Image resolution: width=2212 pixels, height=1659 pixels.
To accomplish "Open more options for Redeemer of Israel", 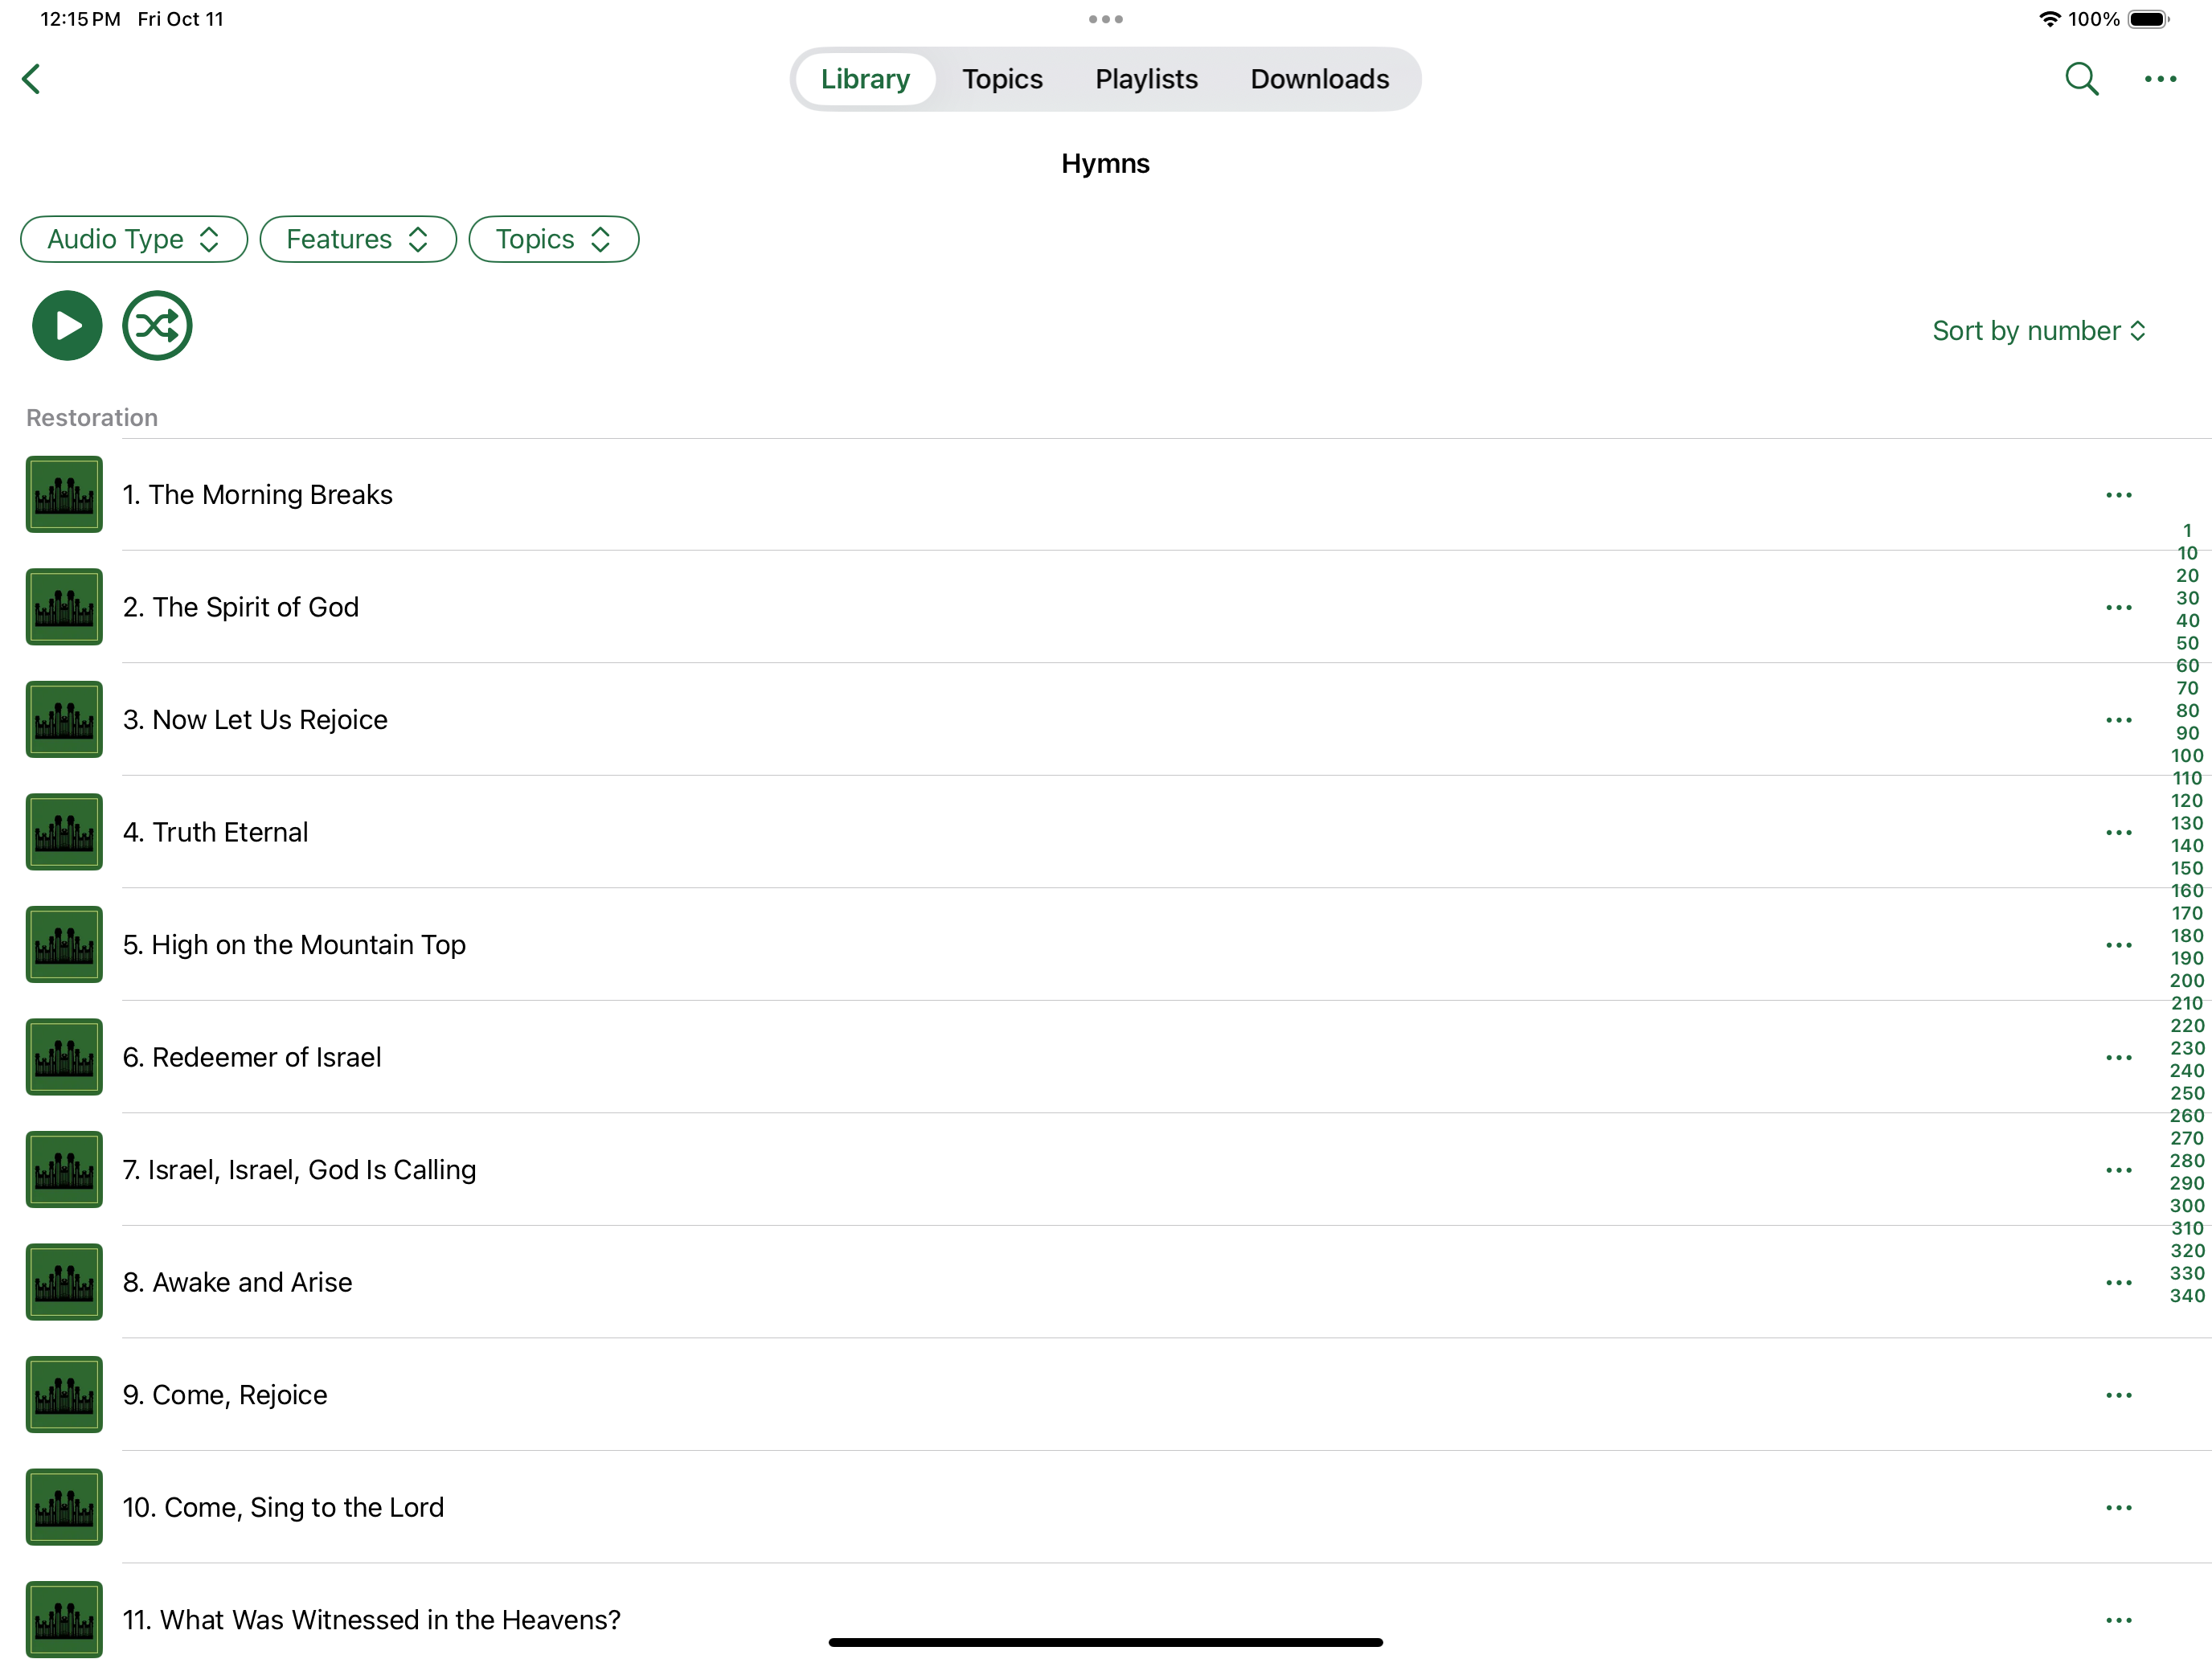I will tap(2118, 1058).
